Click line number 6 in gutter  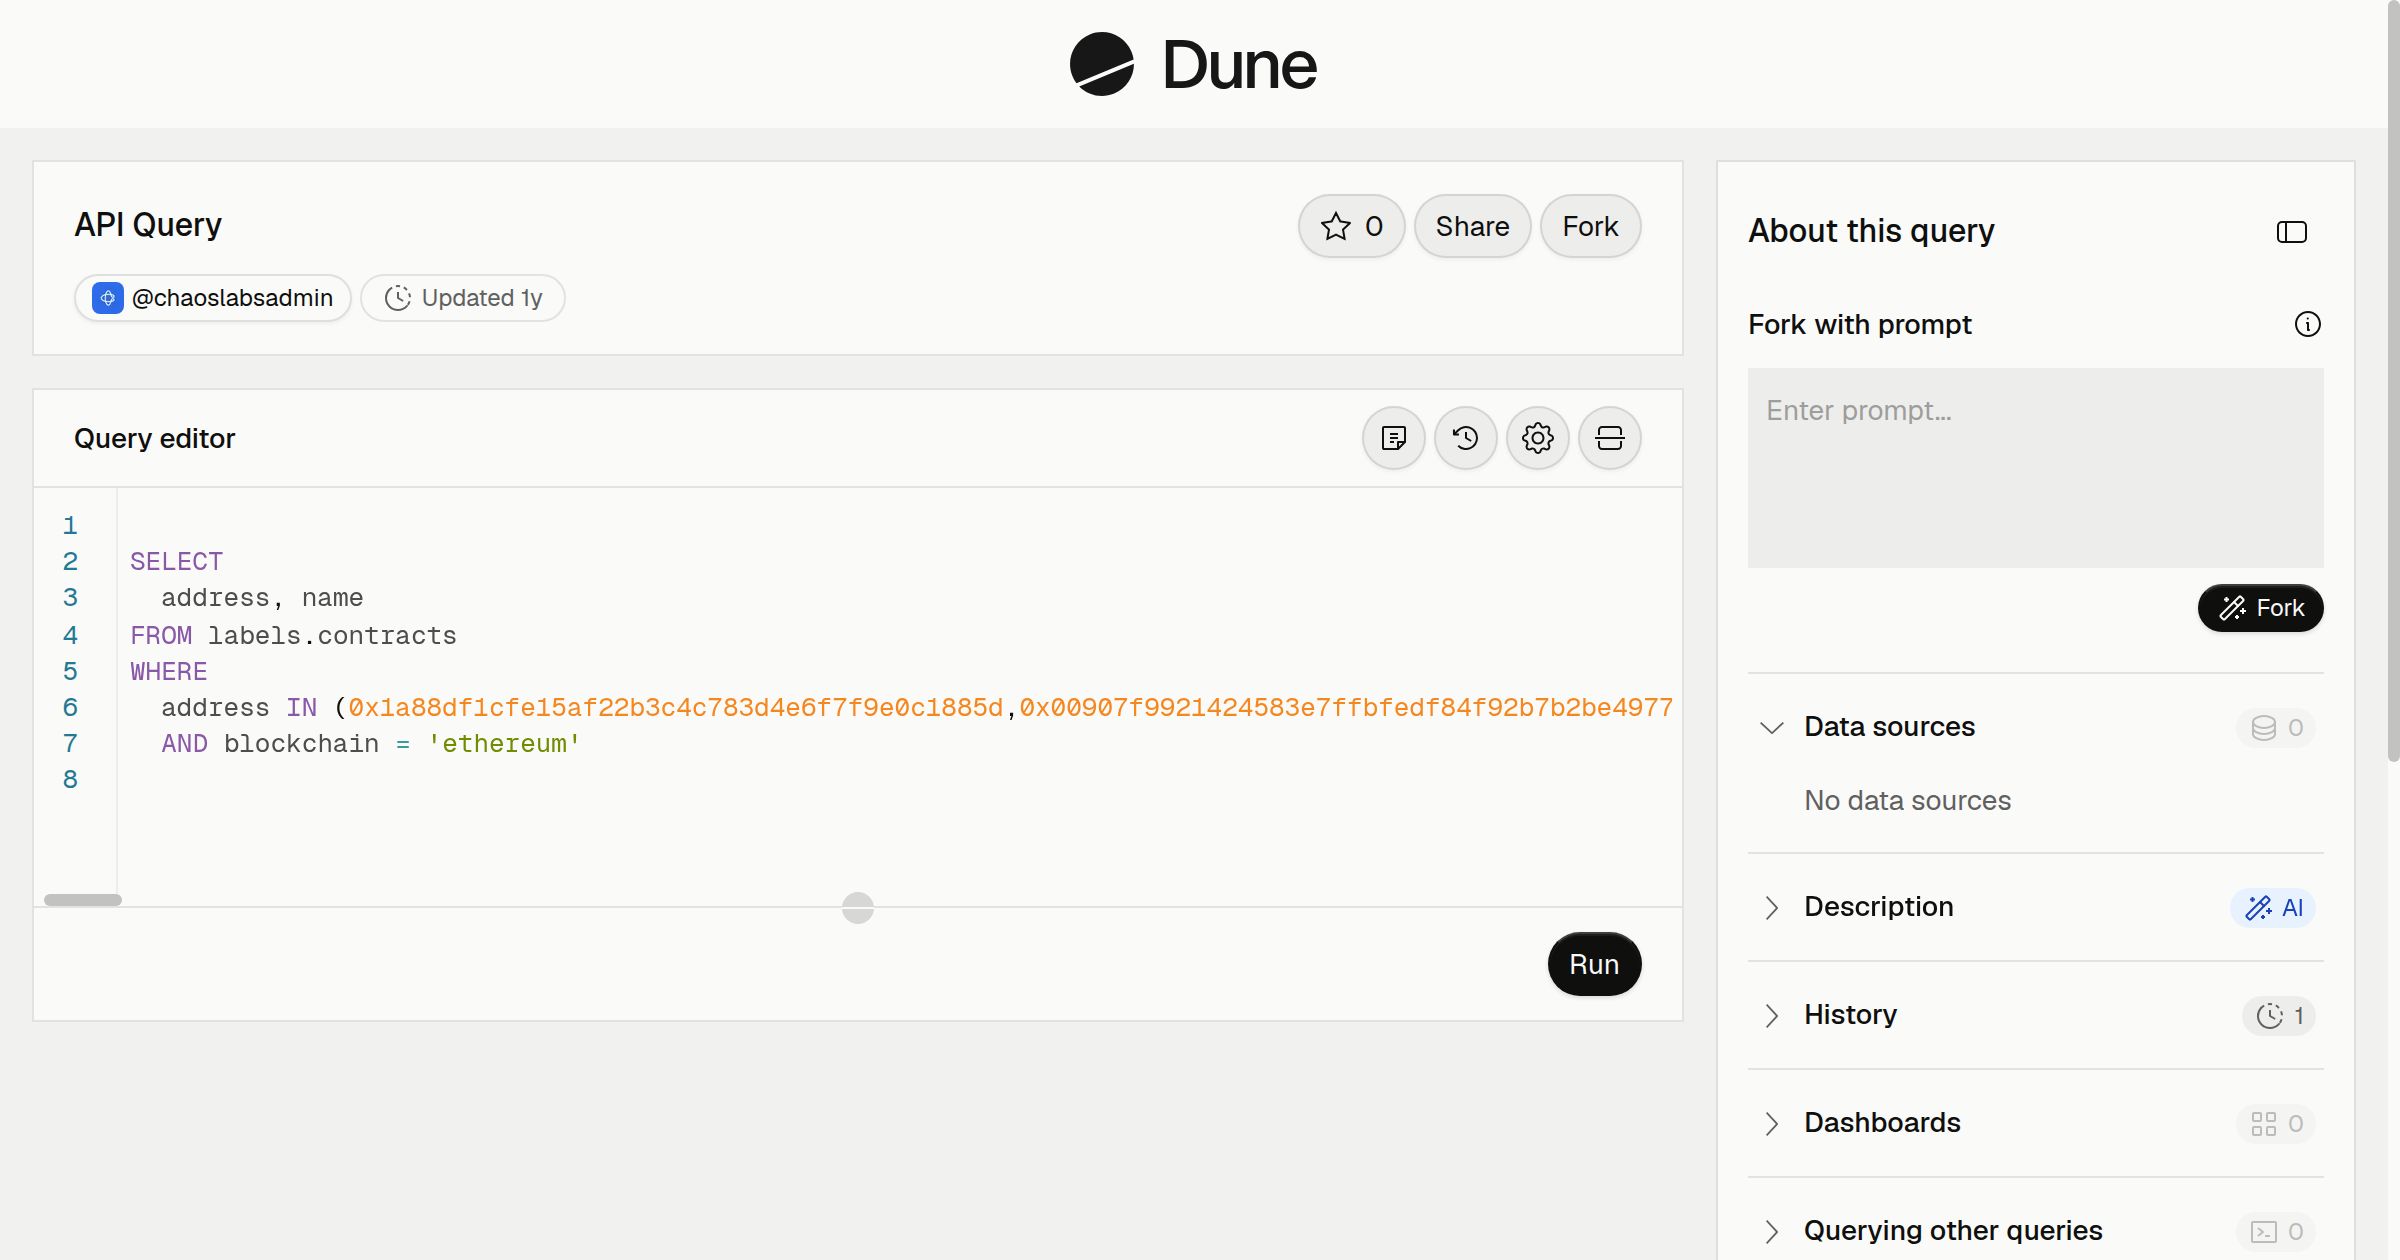(x=70, y=708)
